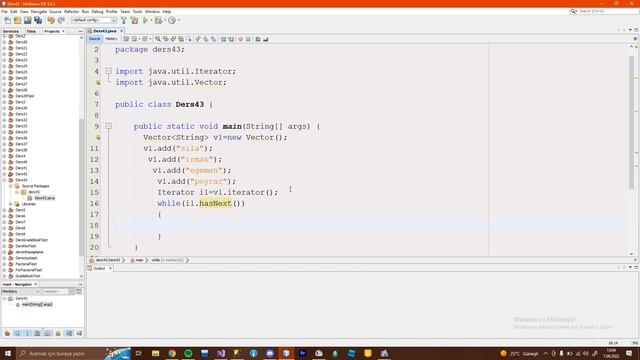Click Next Bookmark editor icon

click(x=206, y=39)
